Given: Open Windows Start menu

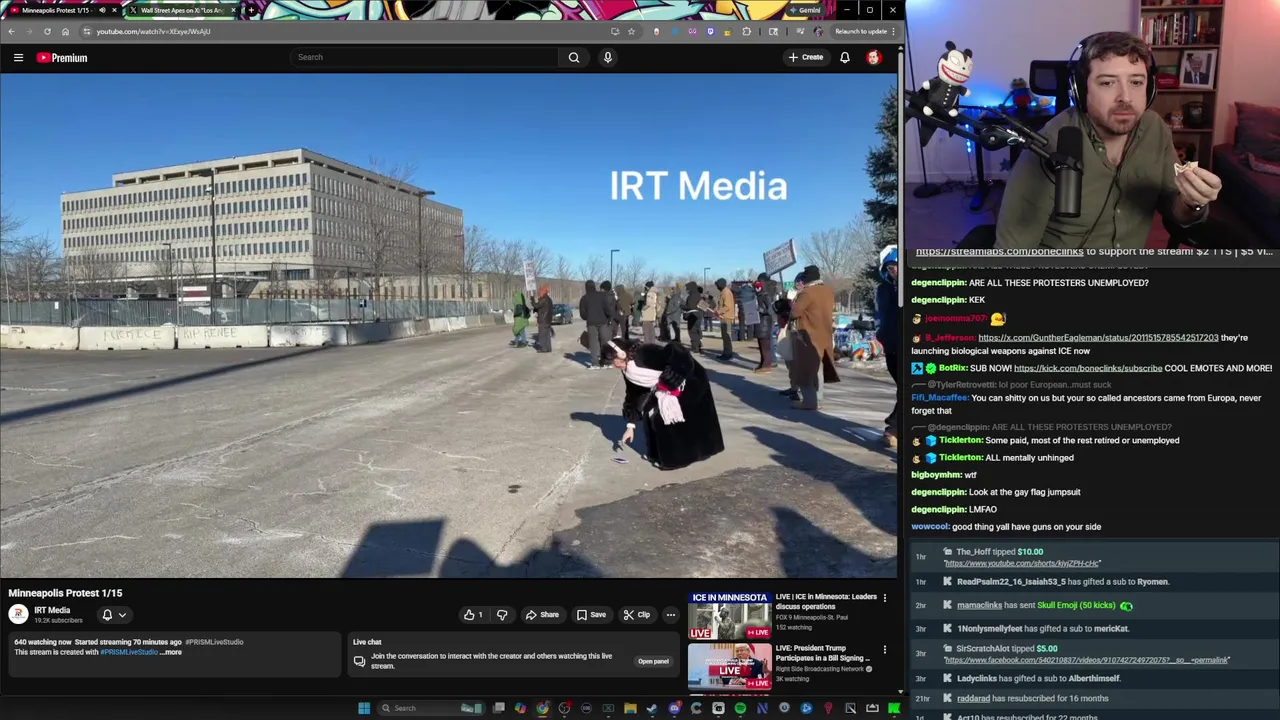Looking at the screenshot, I should 364,708.
